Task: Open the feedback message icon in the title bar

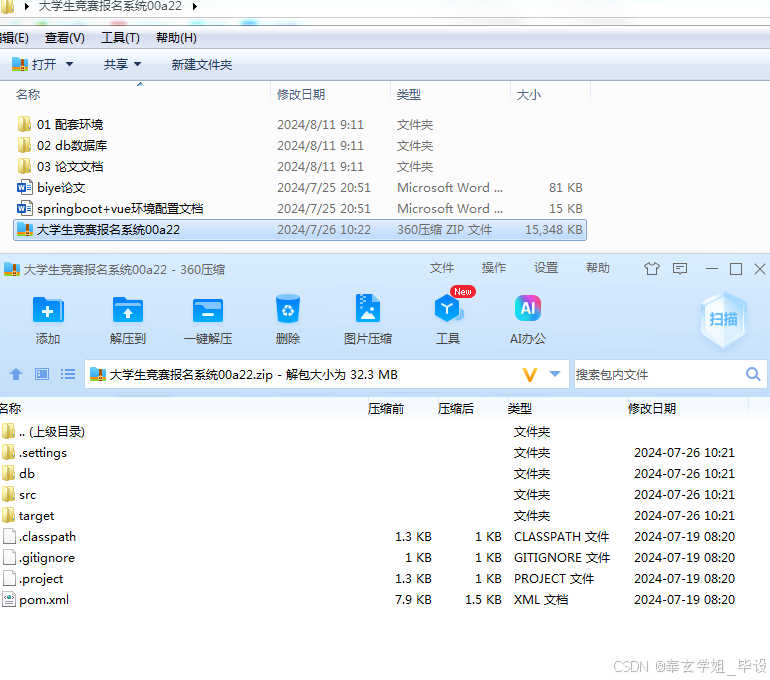Action: tap(680, 269)
